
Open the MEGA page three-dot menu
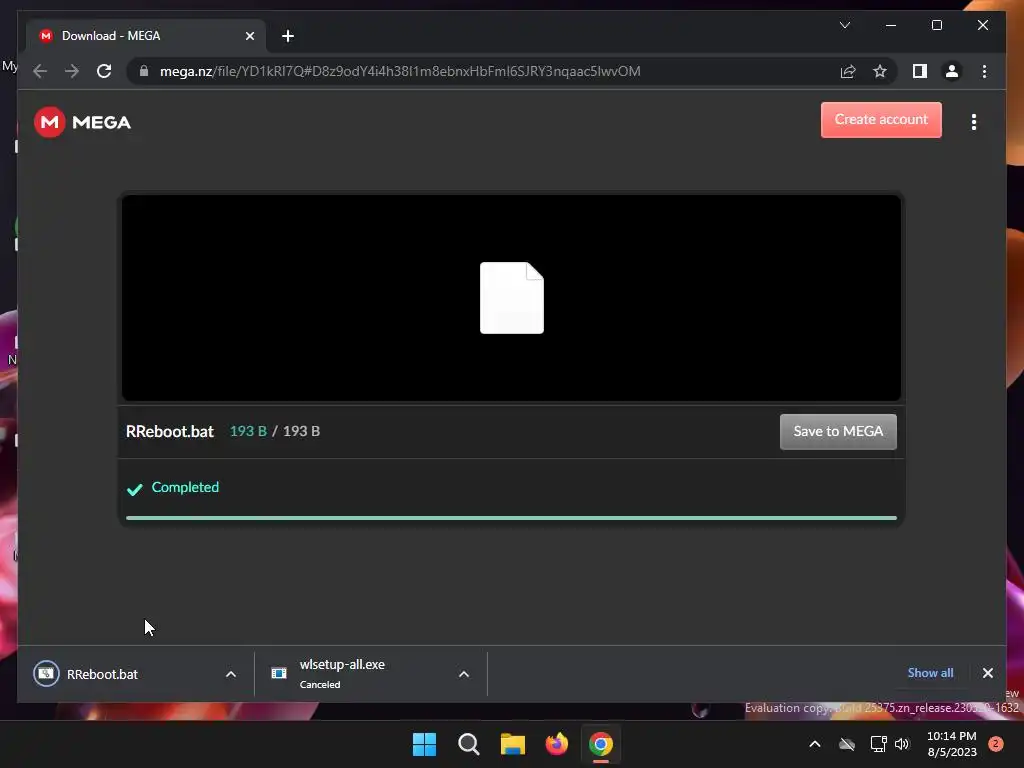click(973, 122)
